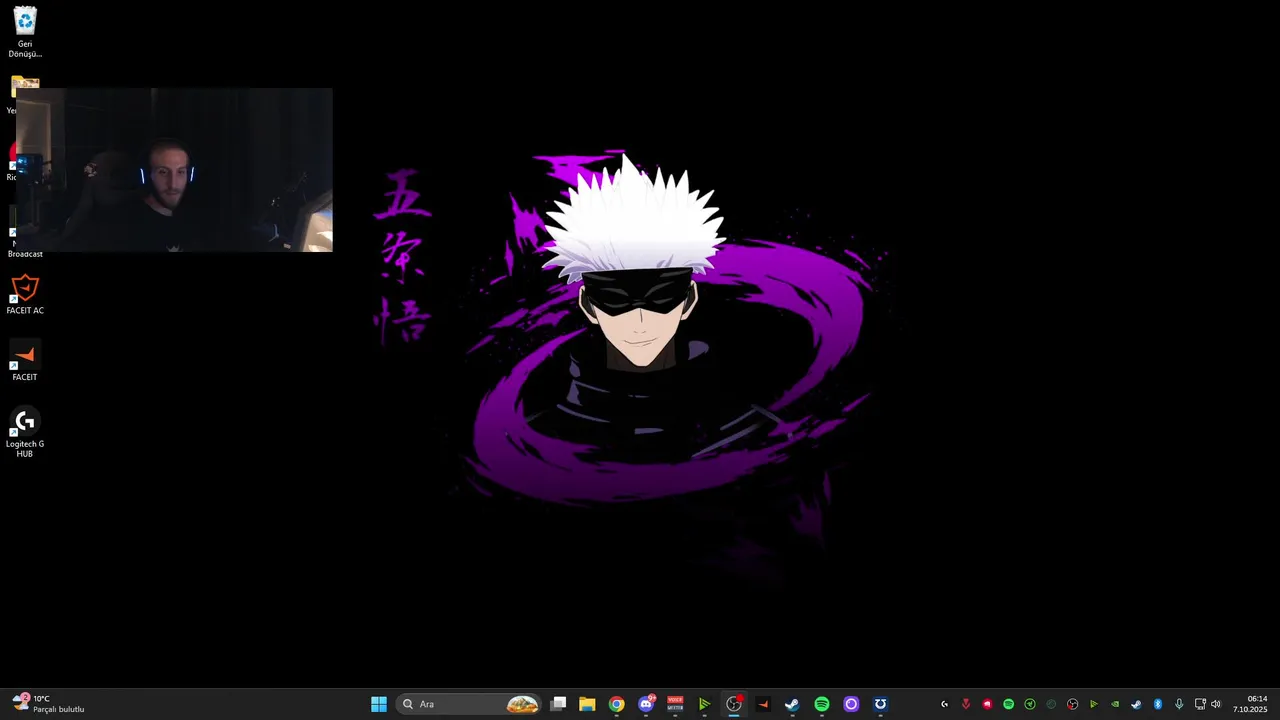Viewport: 1280px width, 720px height.
Task: Open File Explorer from the taskbar
Action: point(587,704)
